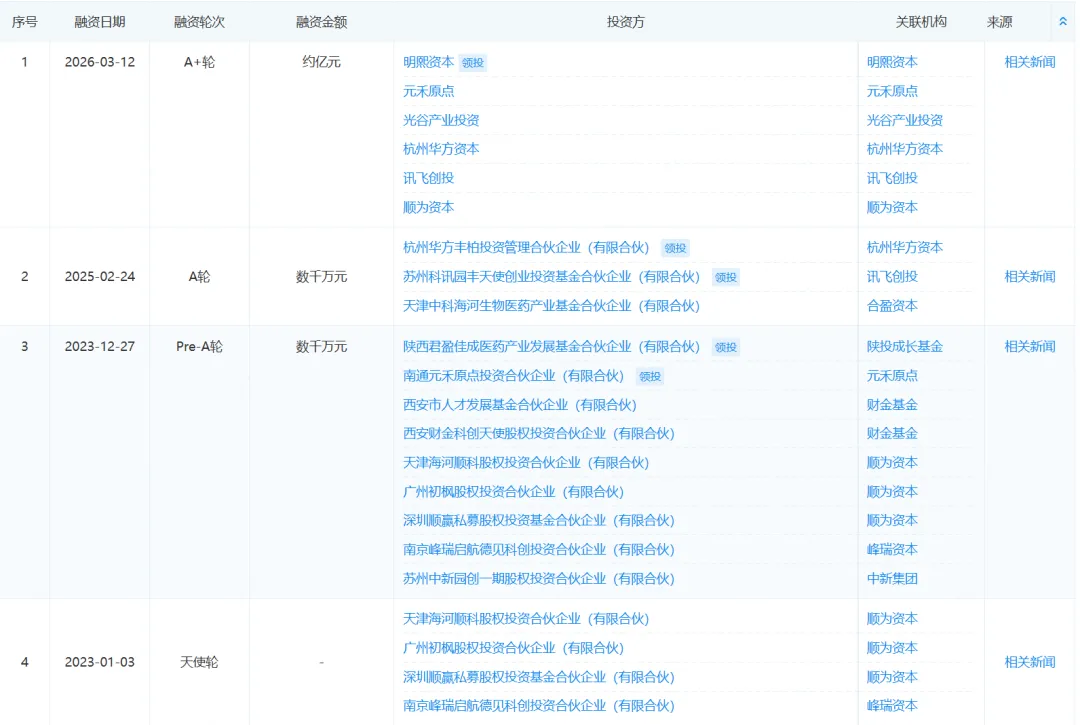
Task: Click the 领投 tag beside 苏州科讯园丰天使创业投资基金
Action: click(x=725, y=277)
